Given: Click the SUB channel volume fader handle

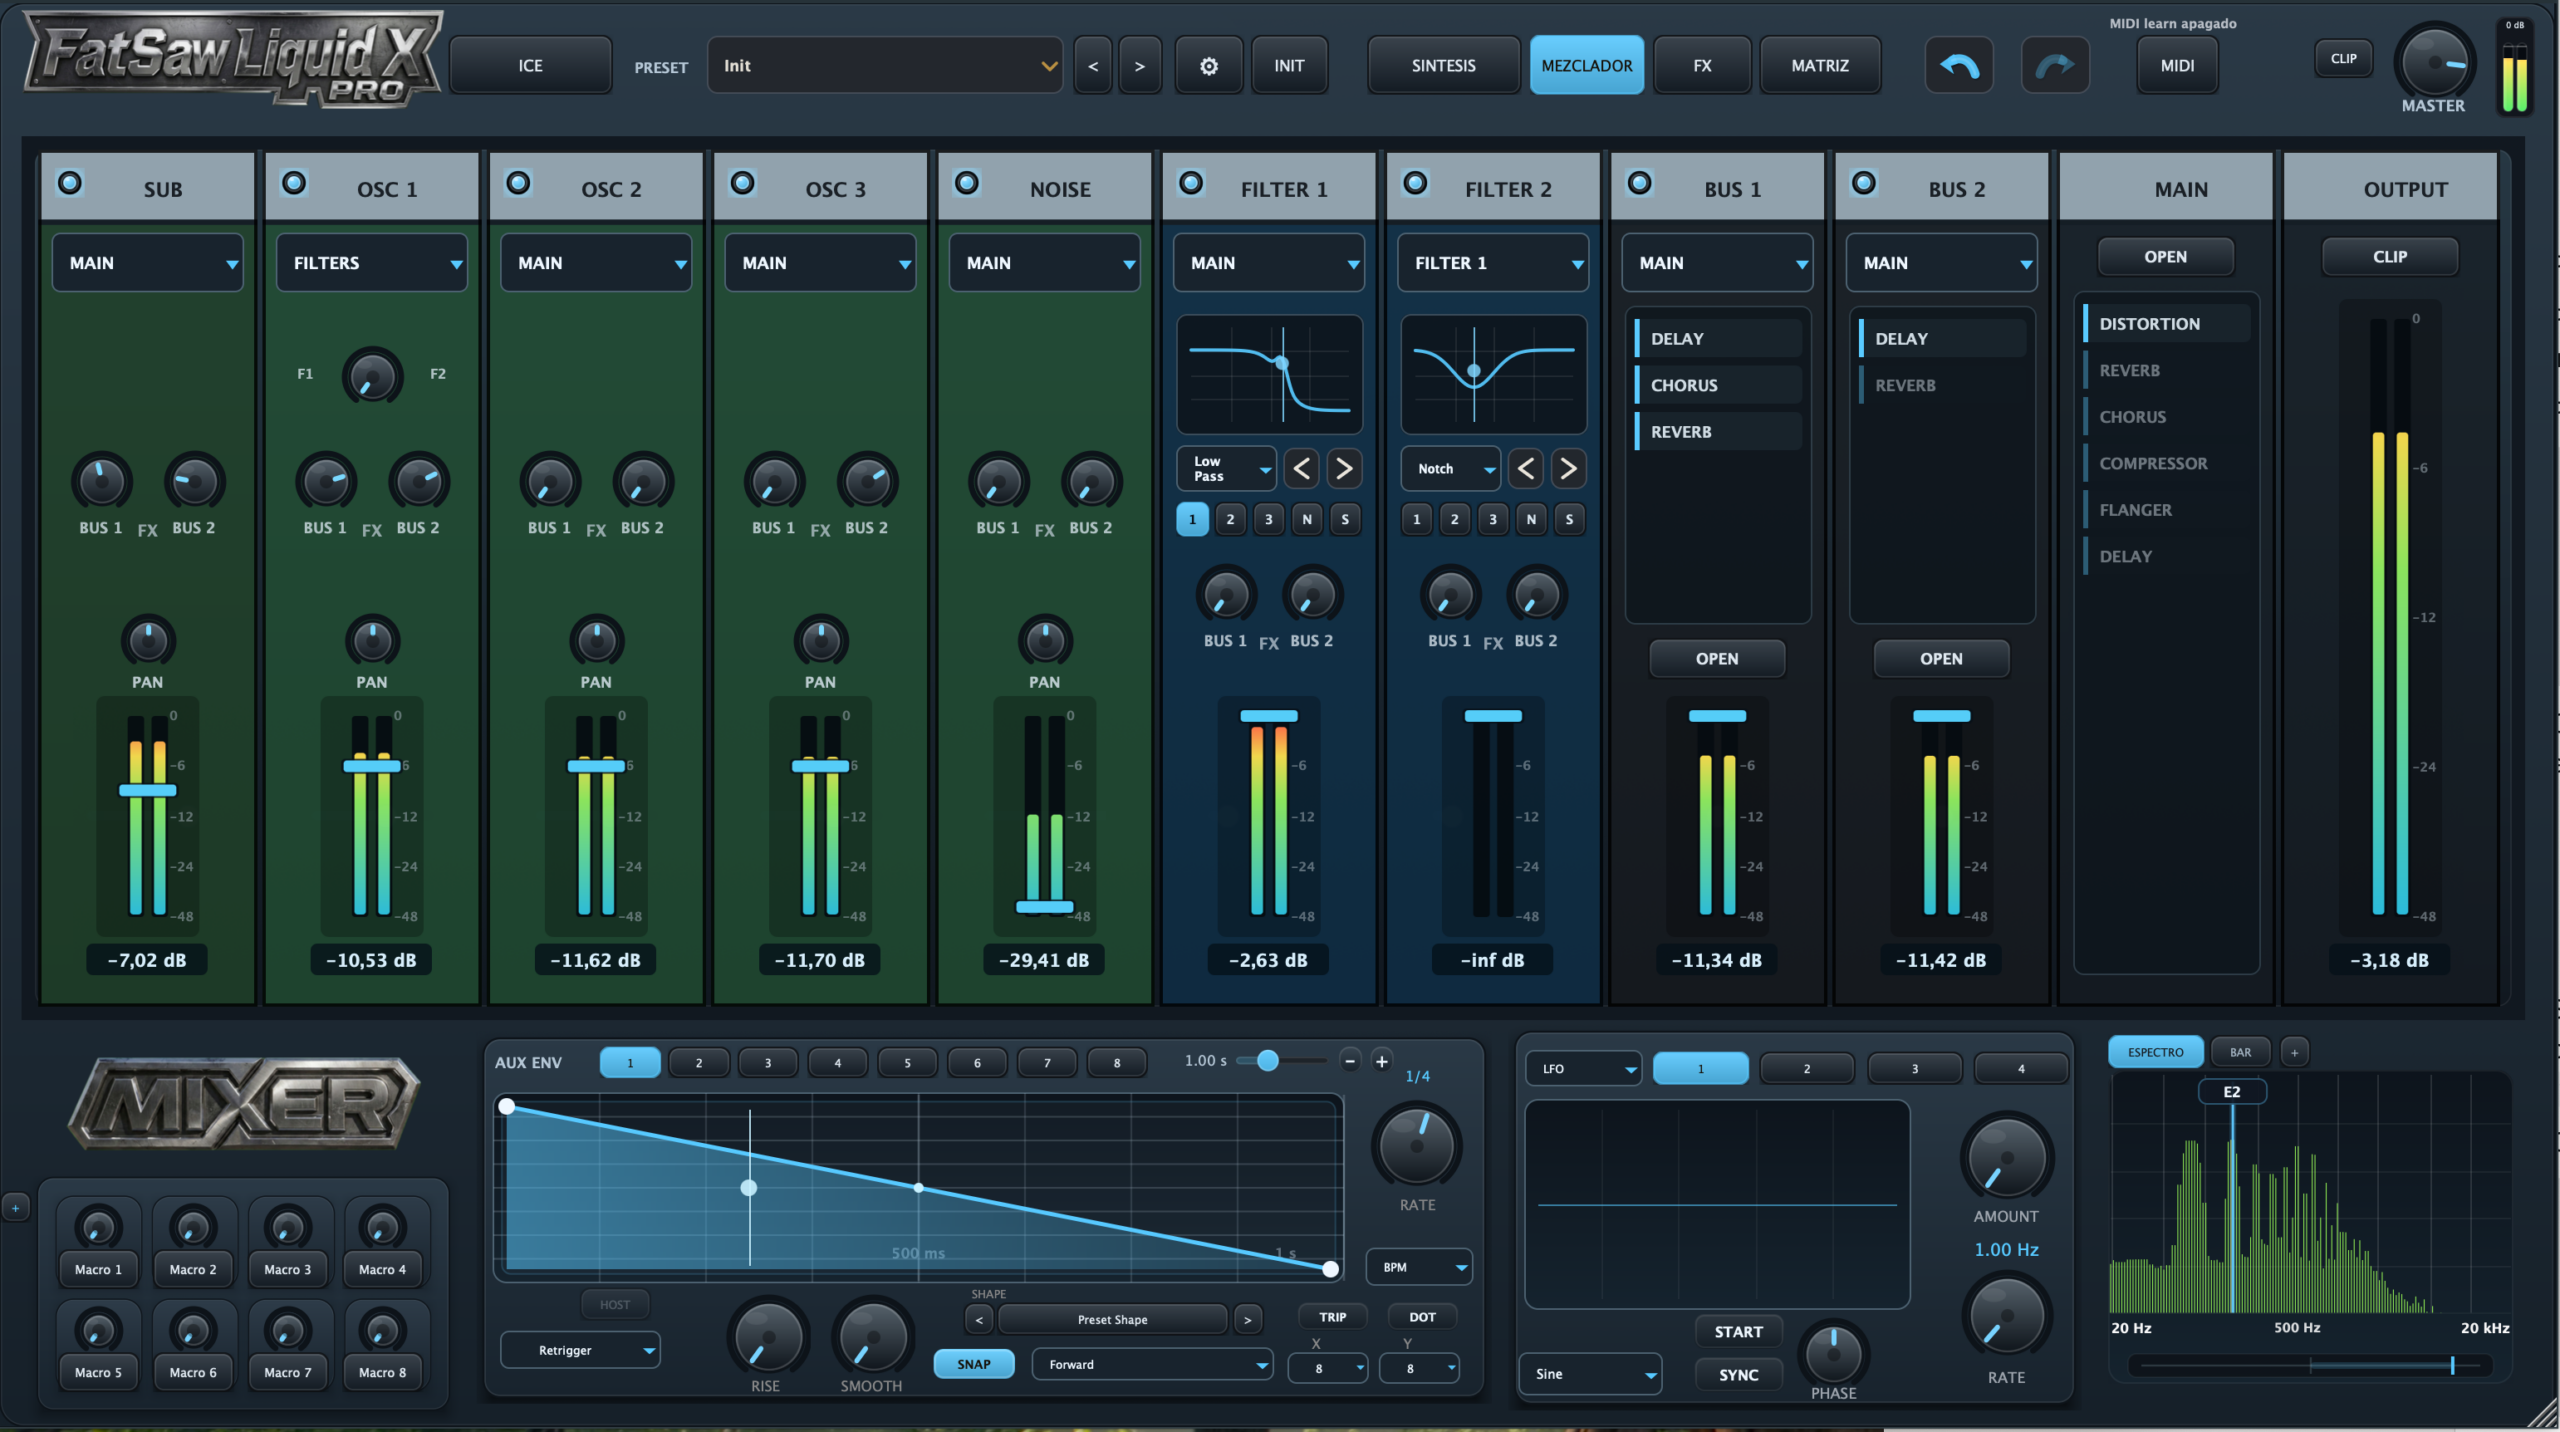Looking at the screenshot, I should coord(148,790).
